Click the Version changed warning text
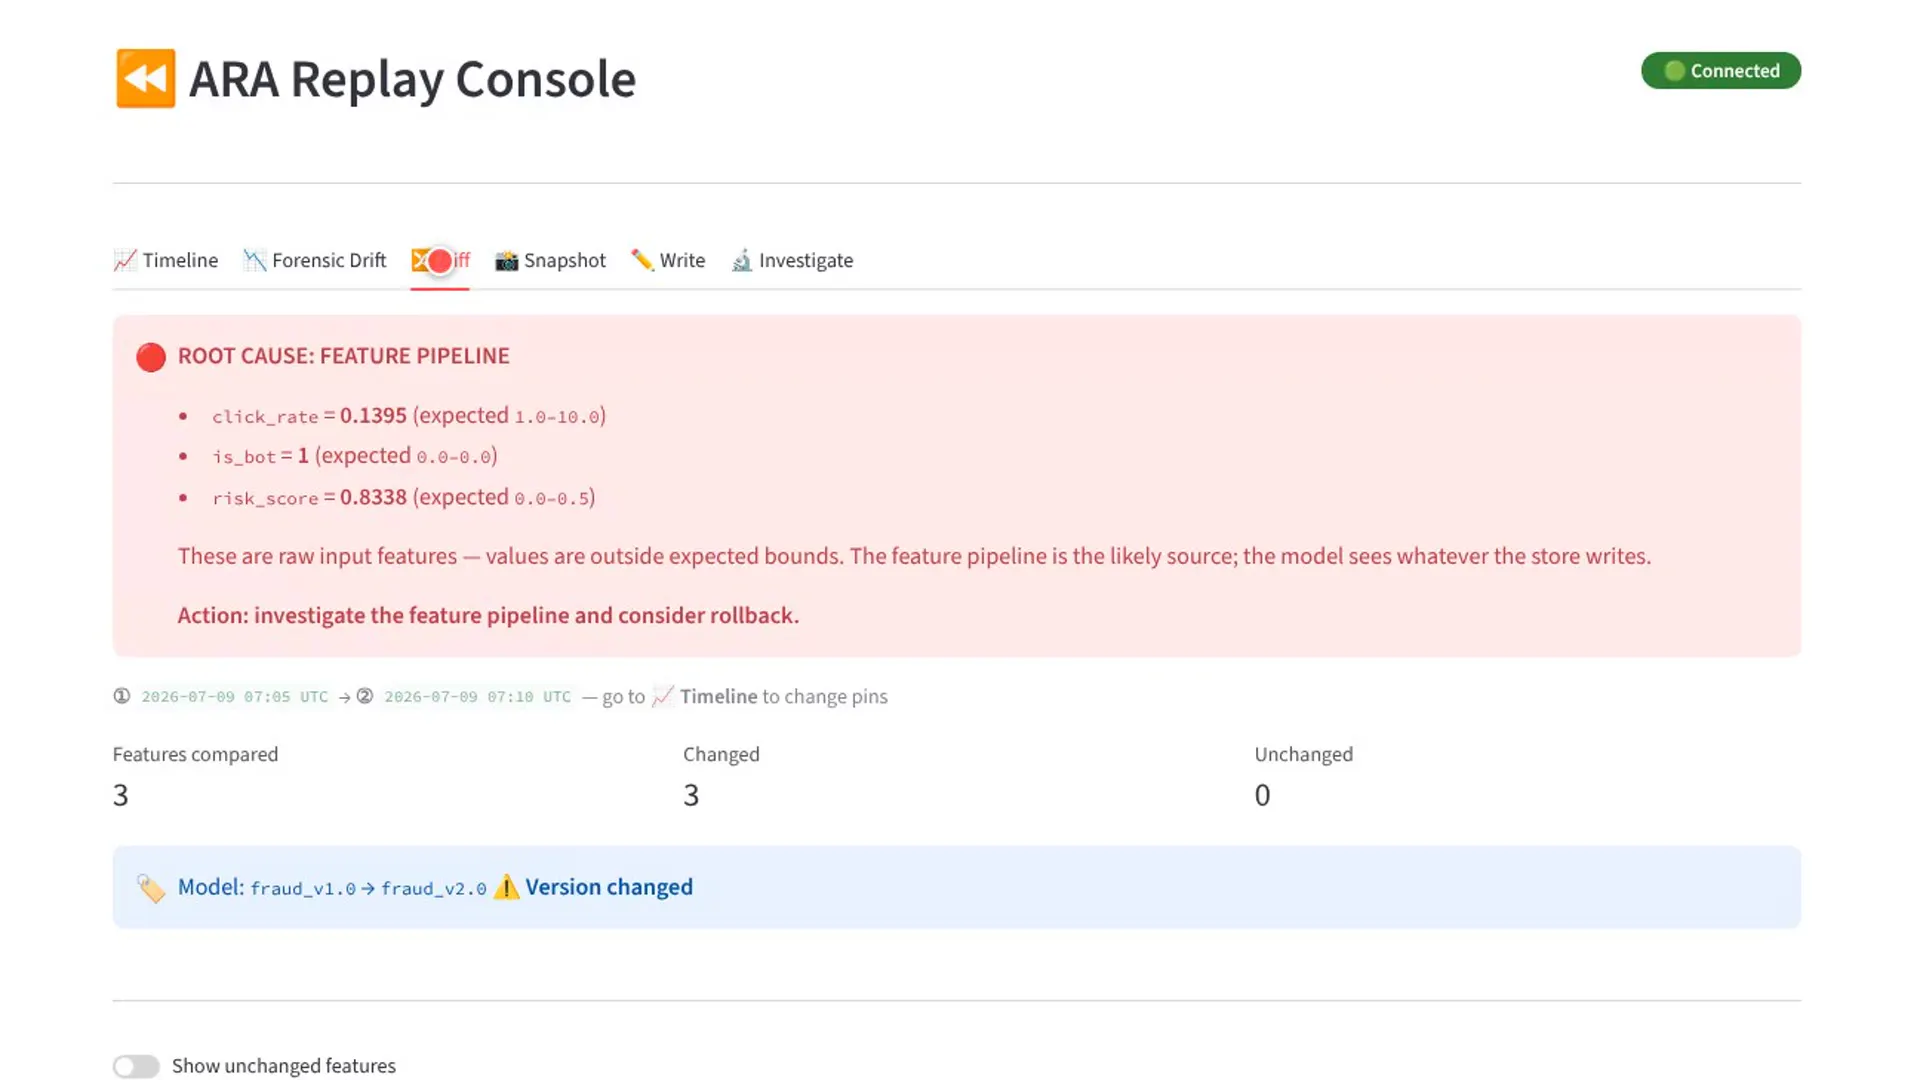The image size is (1920, 1080). [x=609, y=887]
